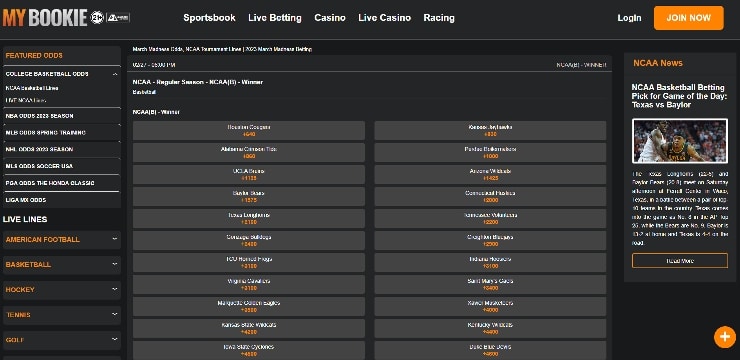Select Gonzaga Bulldogs odds
740x360 pixels.
pos(249,241)
